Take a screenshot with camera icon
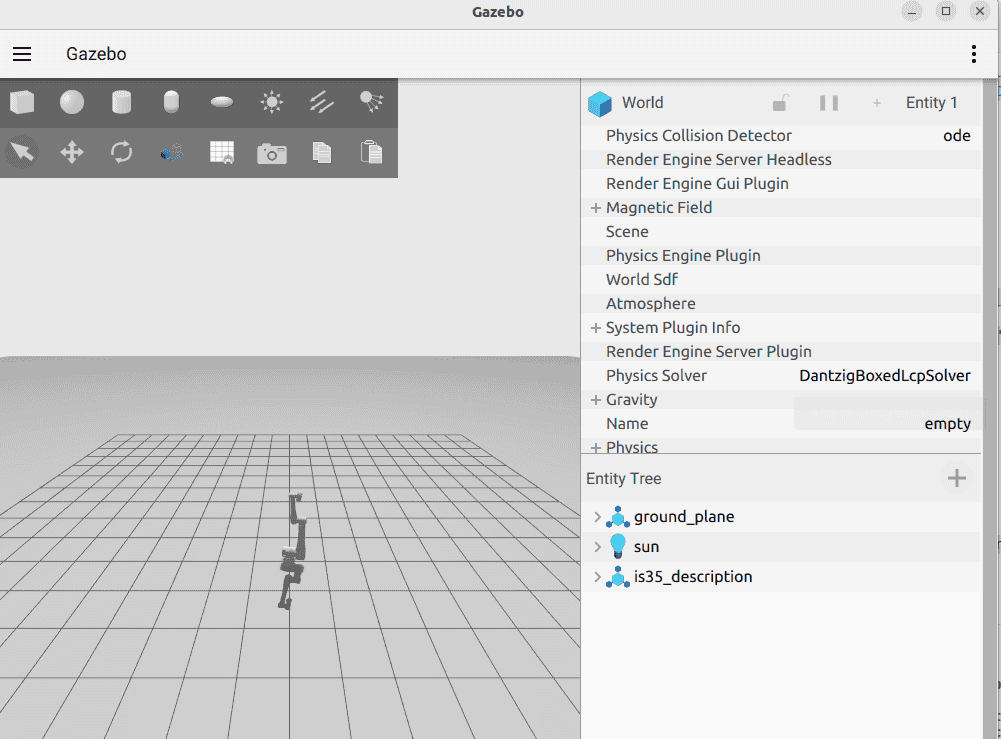1001x739 pixels. [x=272, y=153]
